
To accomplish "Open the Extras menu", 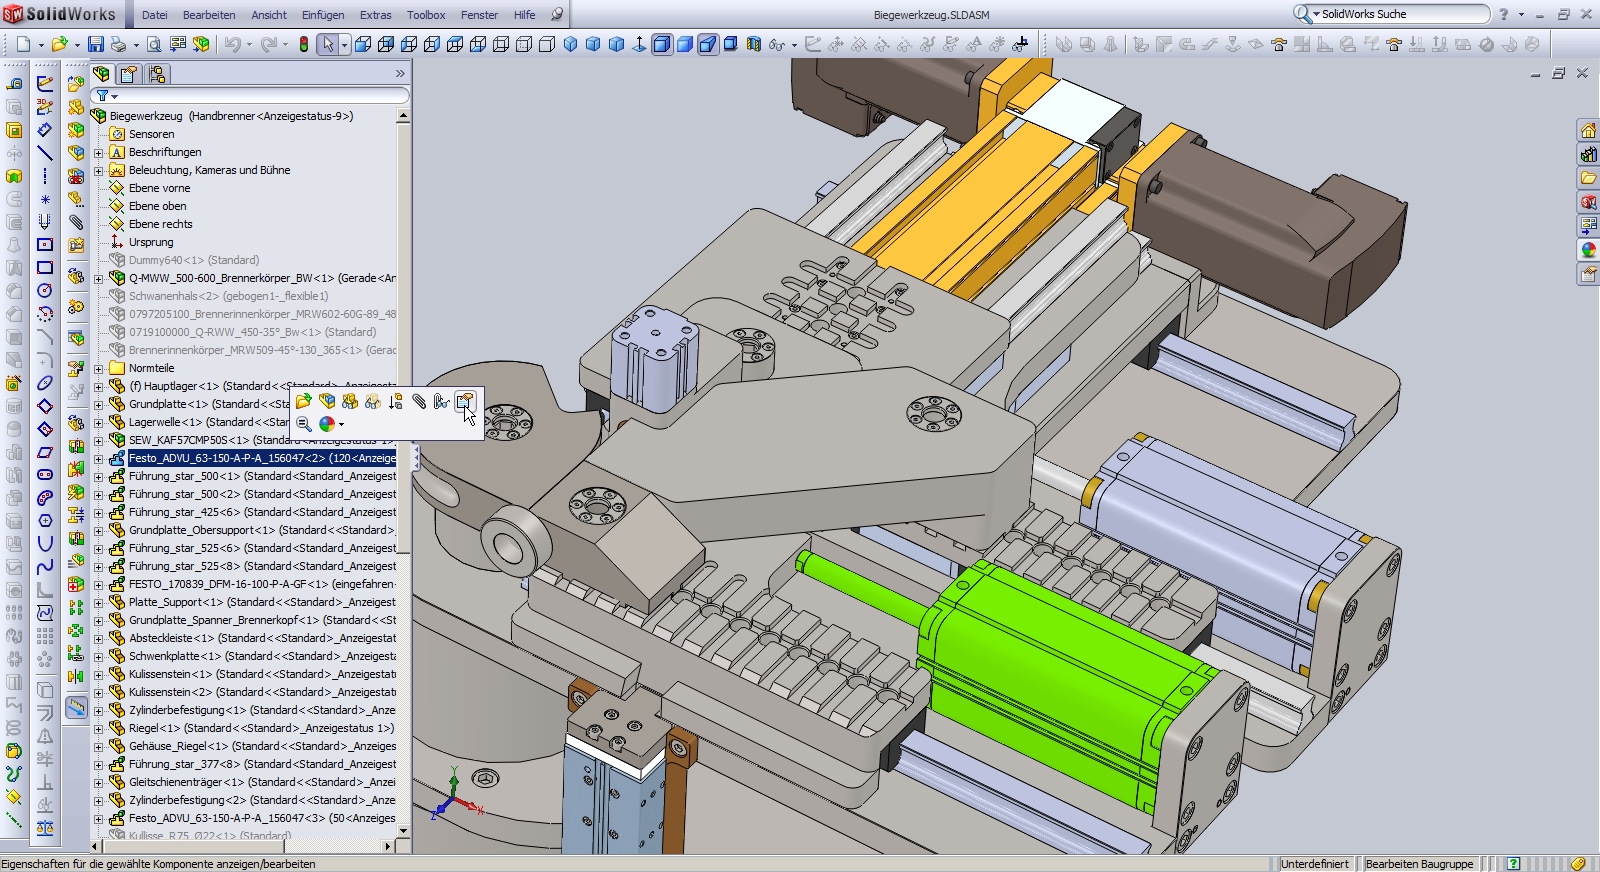I will click(x=375, y=15).
